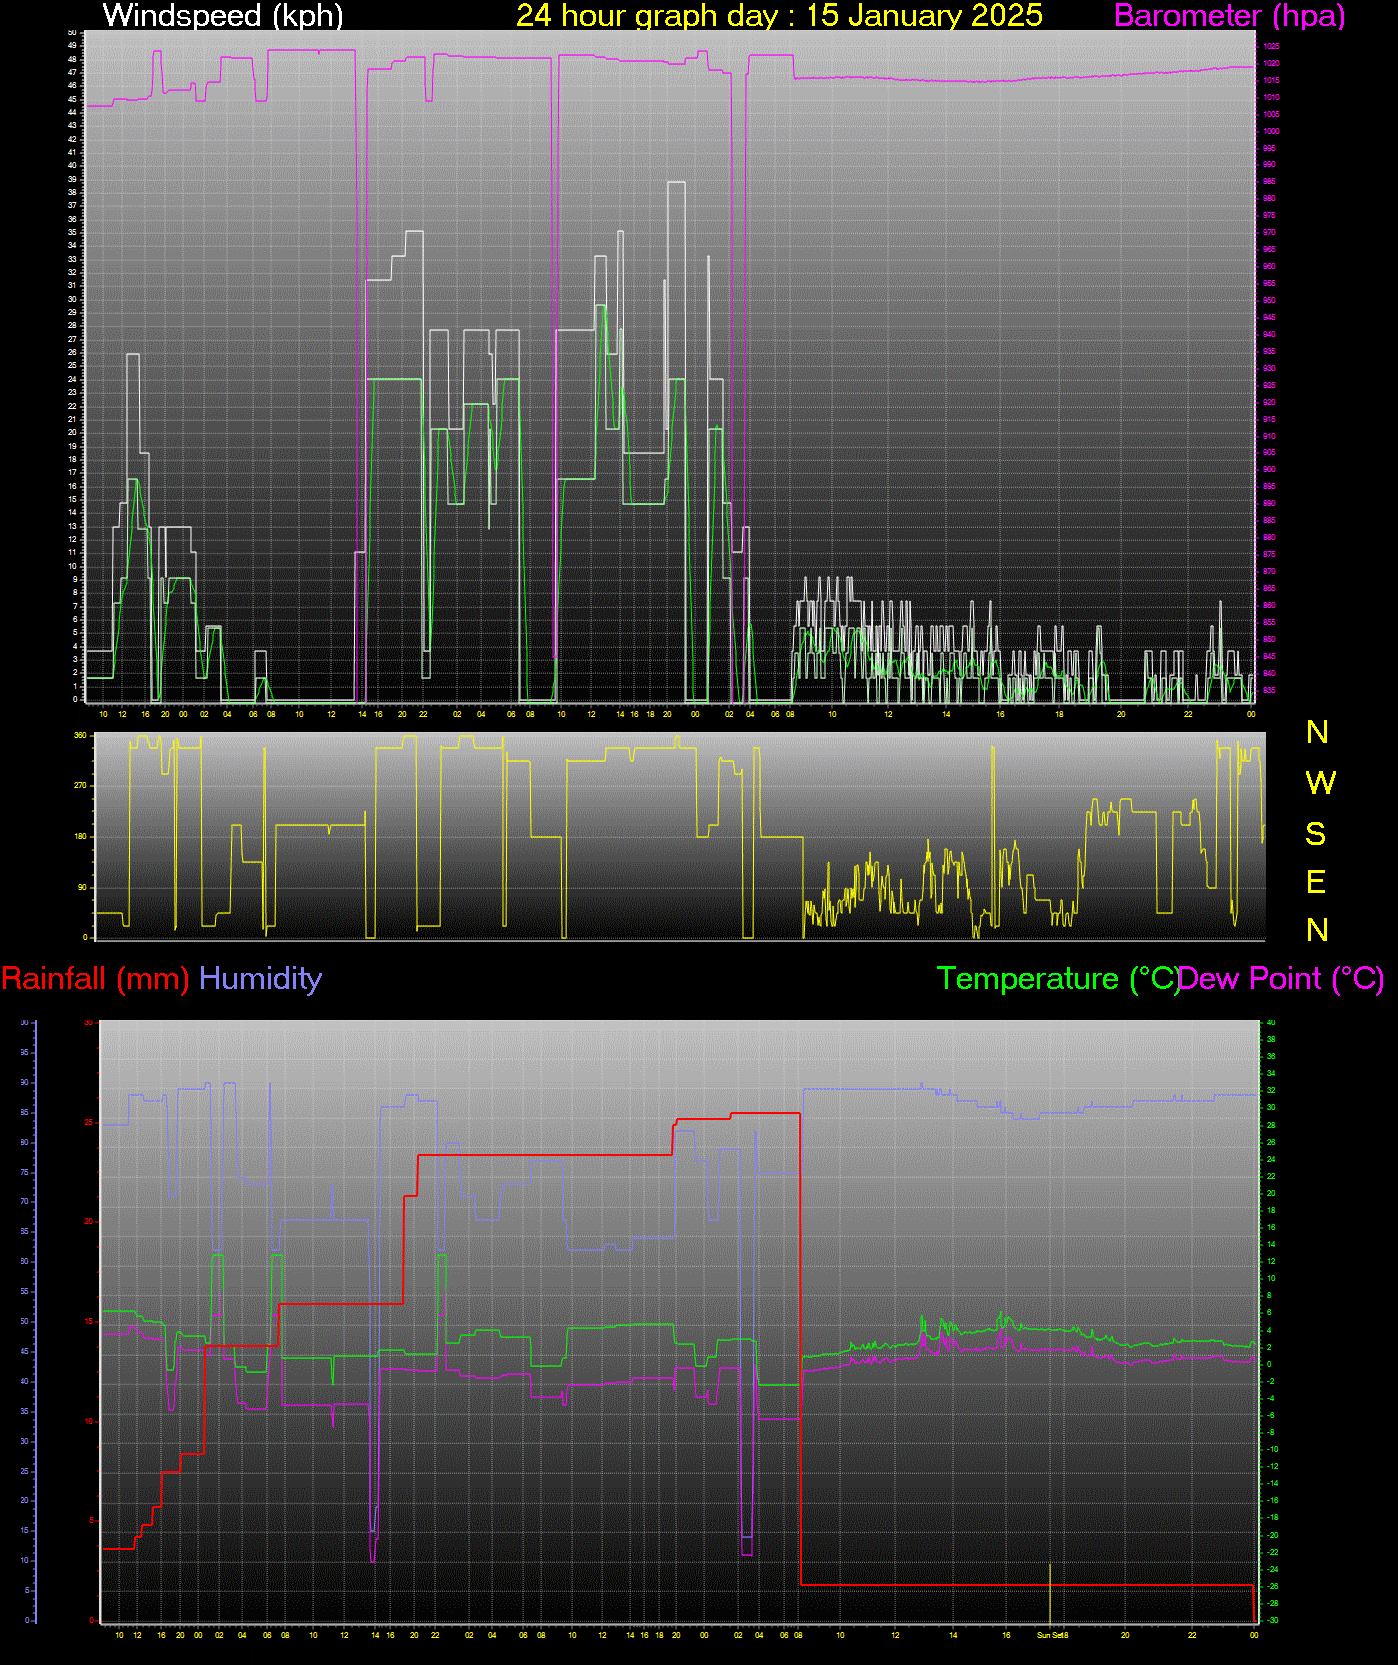Viewport: 1398px width, 1665px height.
Task: Click the E compass direction label
Action: 1316,882
